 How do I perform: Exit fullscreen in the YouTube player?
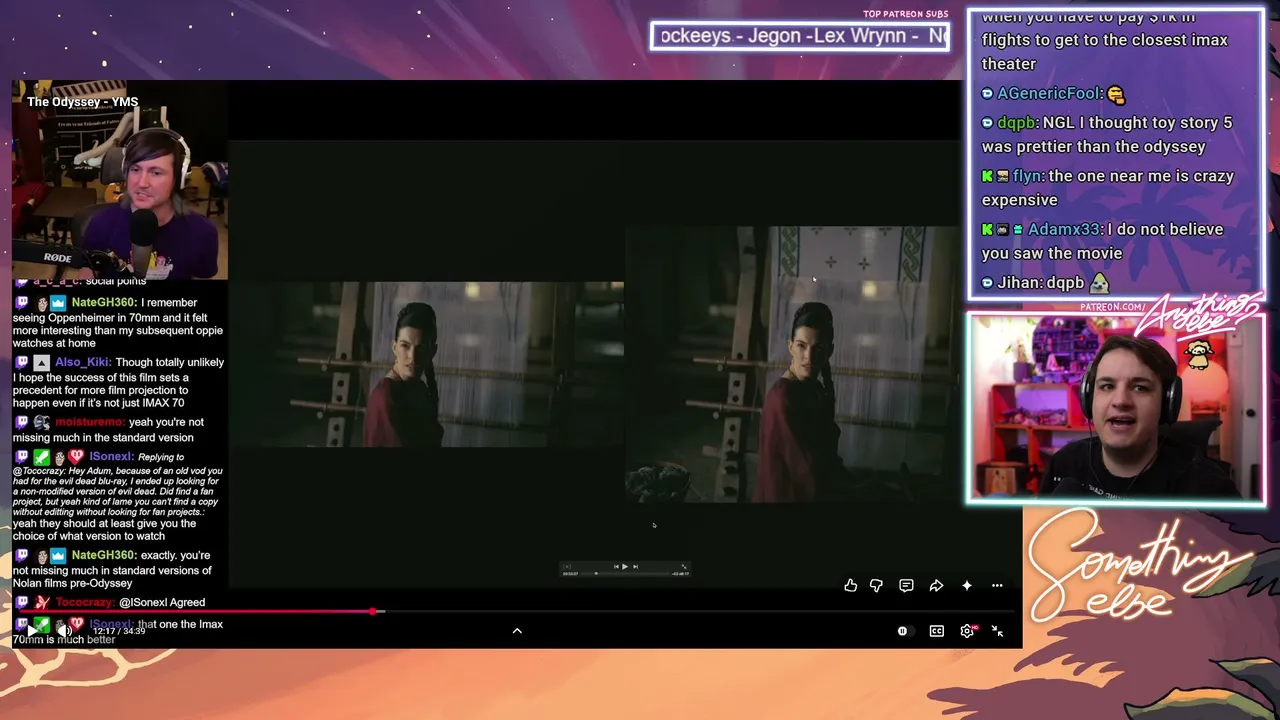pyautogui.click(x=997, y=631)
